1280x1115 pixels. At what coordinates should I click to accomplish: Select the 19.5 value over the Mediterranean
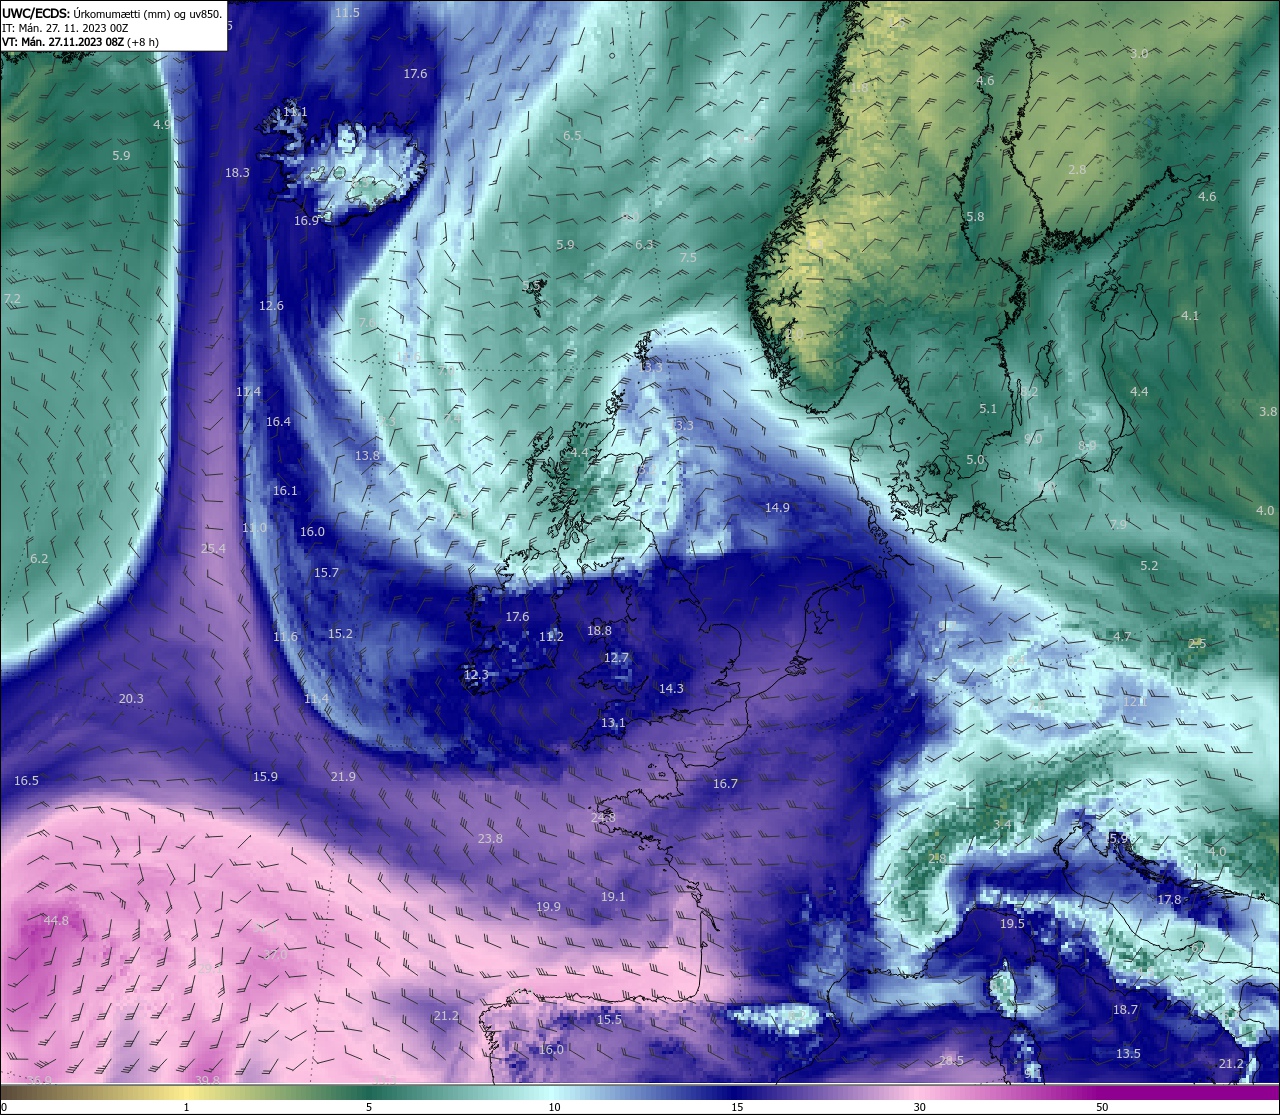click(1012, 923)
